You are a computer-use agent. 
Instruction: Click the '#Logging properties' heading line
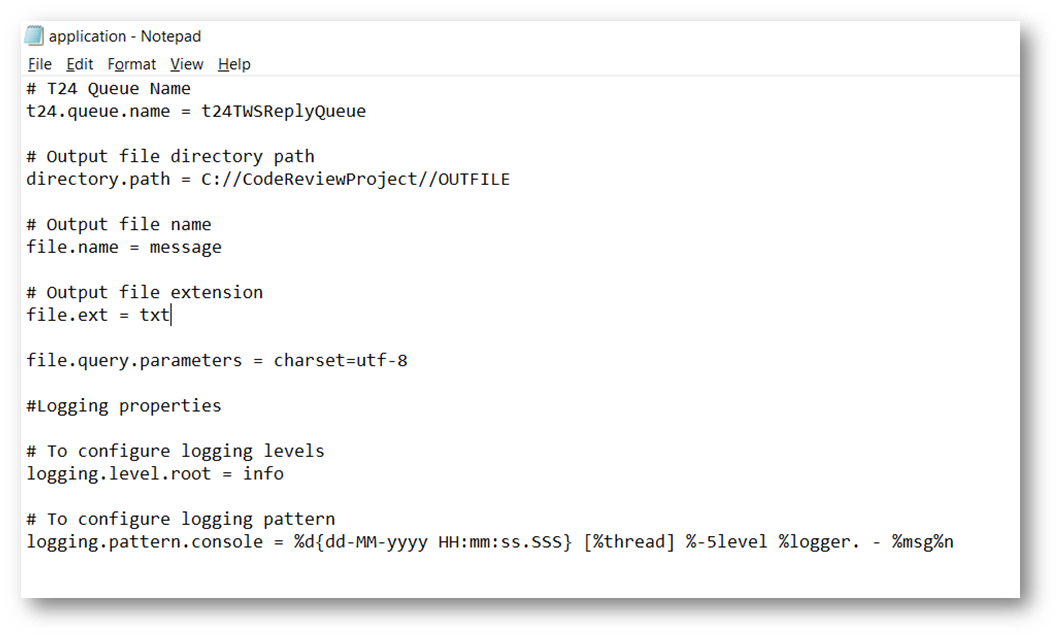(x=124, y=406)
